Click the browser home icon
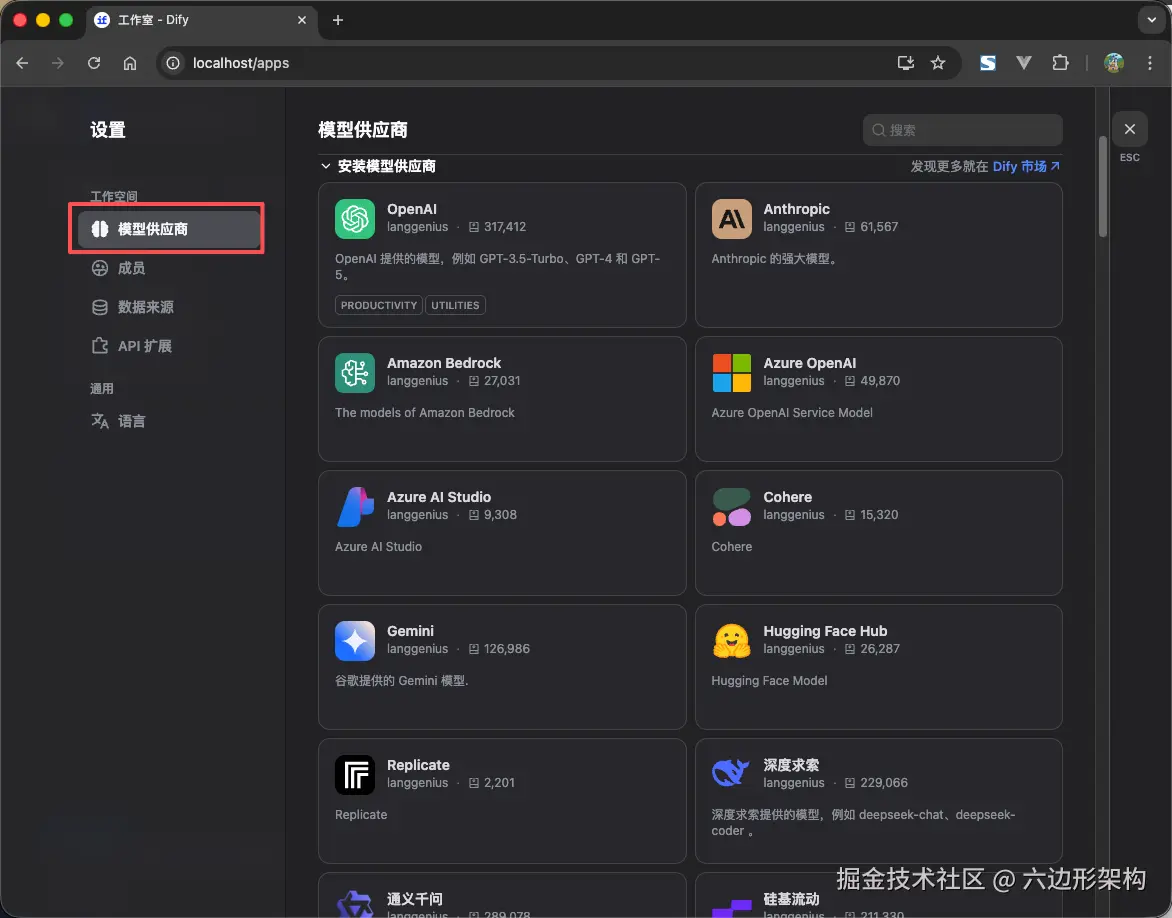This screenshot has width=1172, height=918. click(x=130, y=63)
